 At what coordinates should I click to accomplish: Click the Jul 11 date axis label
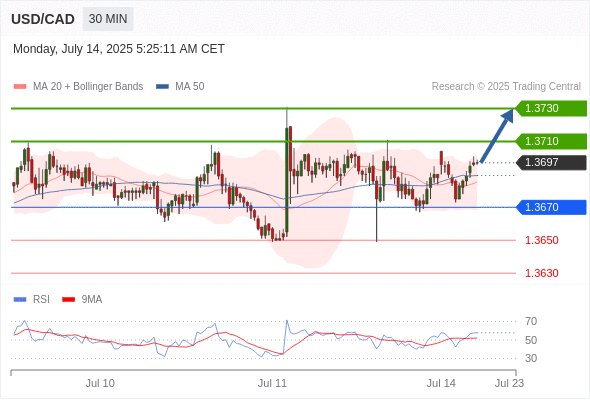coord(272,383)
